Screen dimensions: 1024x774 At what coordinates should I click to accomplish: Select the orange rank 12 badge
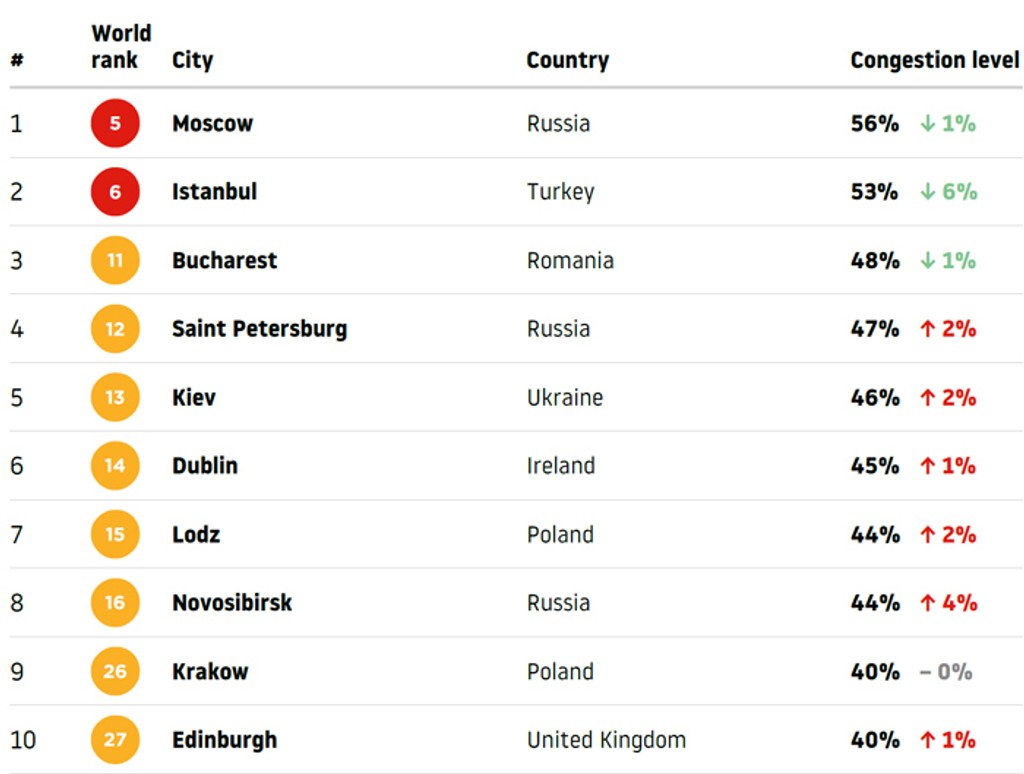pyautogui.click(x=115, y=329)
